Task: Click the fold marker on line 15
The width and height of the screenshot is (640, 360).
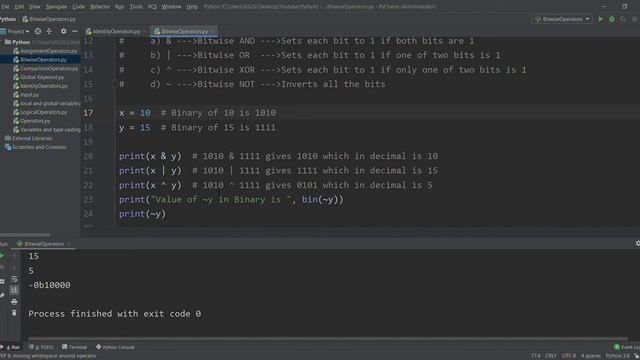Action: 114,84
